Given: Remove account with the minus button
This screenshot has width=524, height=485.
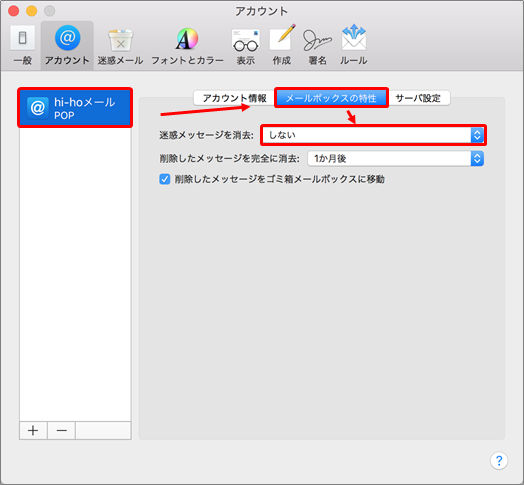Looking at the screenshot, I should pos(61,431).
